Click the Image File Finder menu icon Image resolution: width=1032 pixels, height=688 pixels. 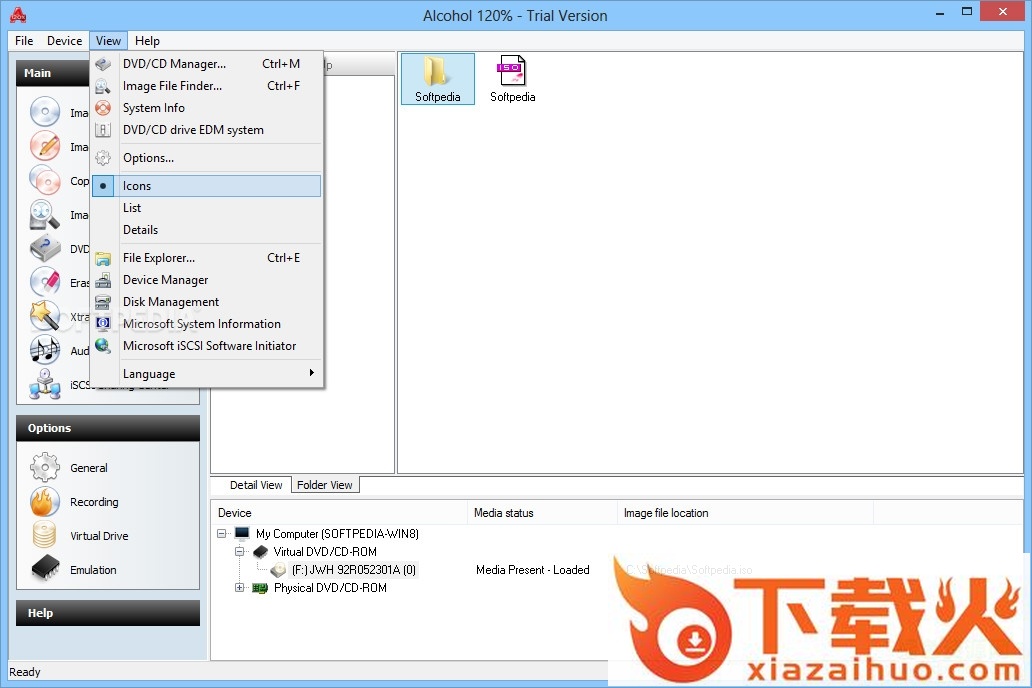coord(103,86)
